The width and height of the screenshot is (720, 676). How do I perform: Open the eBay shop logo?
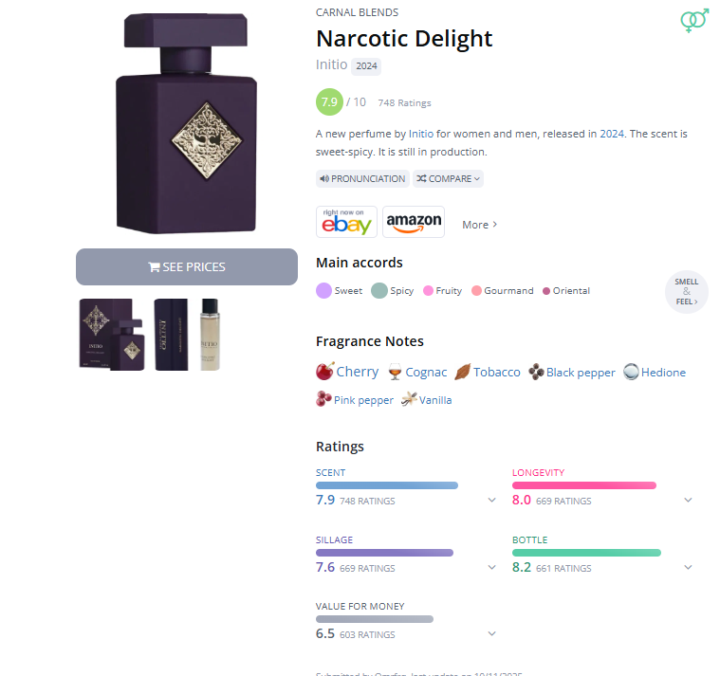(346, 222)
